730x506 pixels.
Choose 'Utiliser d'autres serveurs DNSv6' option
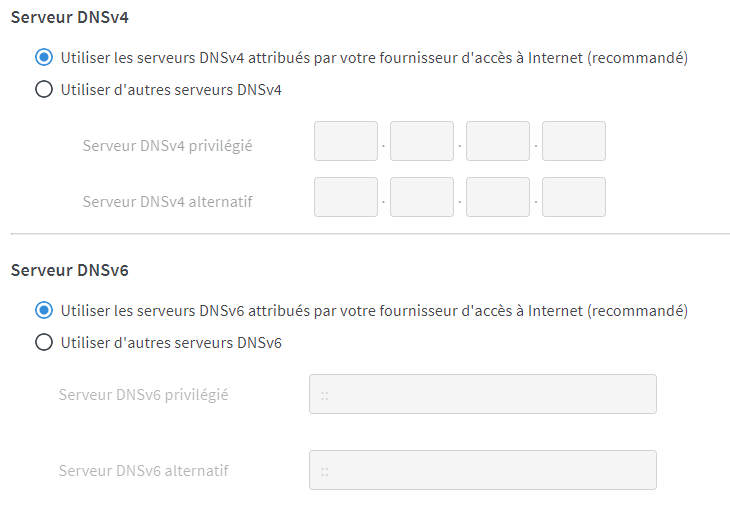(43, 342)
